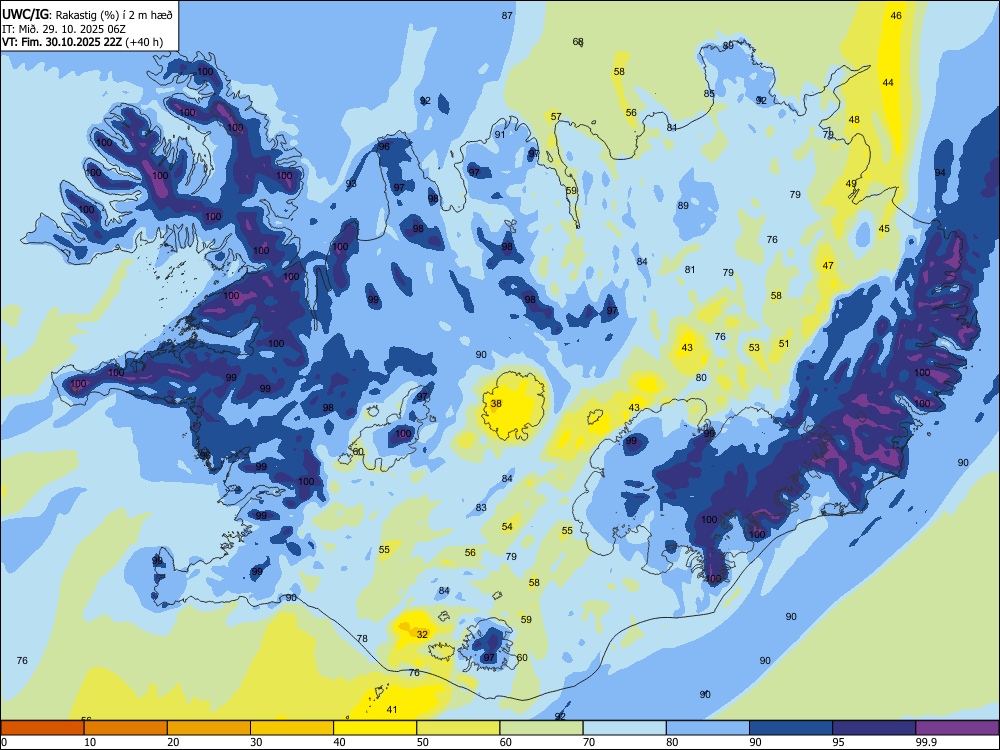Image resolution: width=1000 pixels, height=750 pixels.
Task: Click the 50–60 pale yellow legend swatch
Action: point(459,728)
